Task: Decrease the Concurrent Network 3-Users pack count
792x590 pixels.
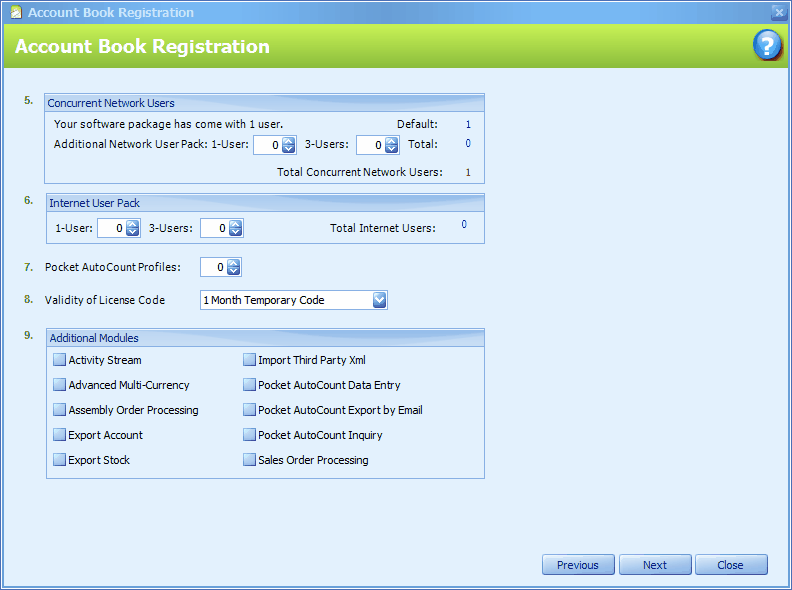Action: click(x=391, y=149)
